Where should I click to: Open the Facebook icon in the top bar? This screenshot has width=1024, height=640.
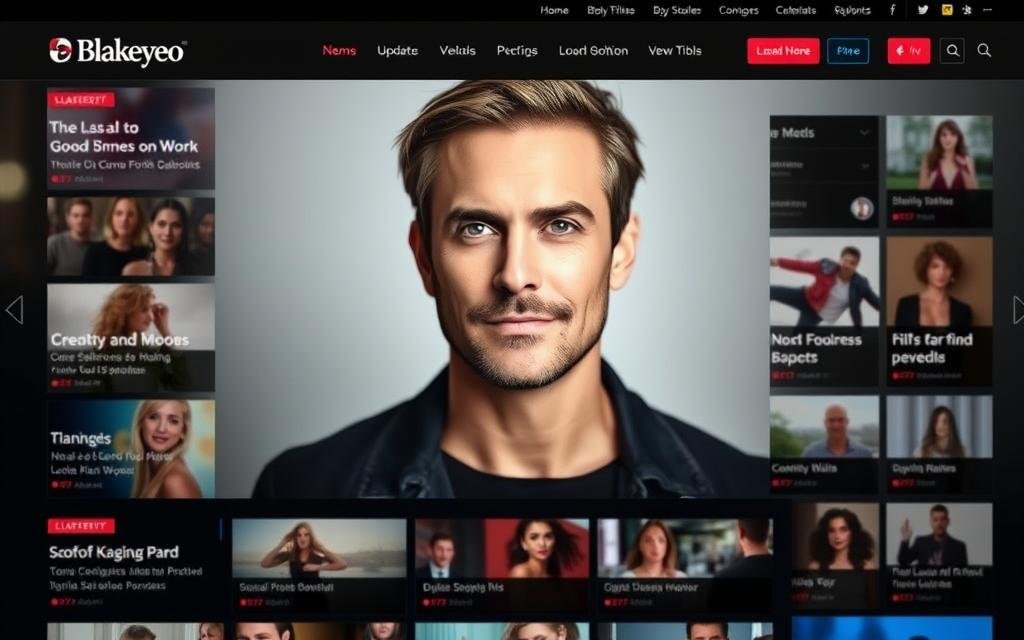[892, 10]
